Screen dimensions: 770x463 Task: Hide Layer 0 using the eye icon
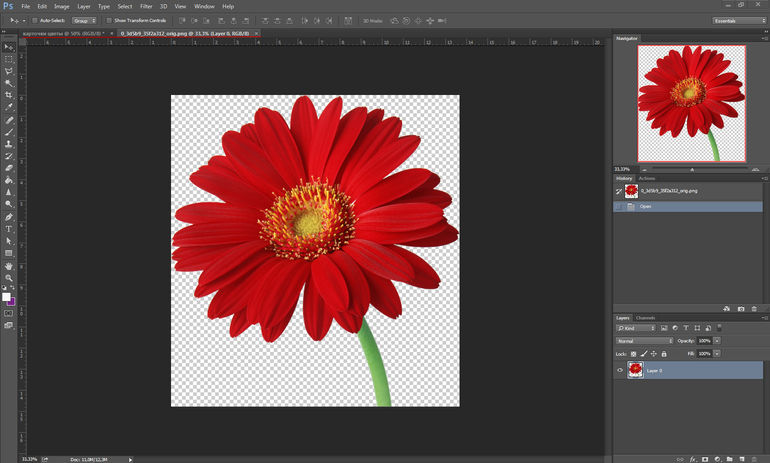pyautogui.click(x=620, y=370)
